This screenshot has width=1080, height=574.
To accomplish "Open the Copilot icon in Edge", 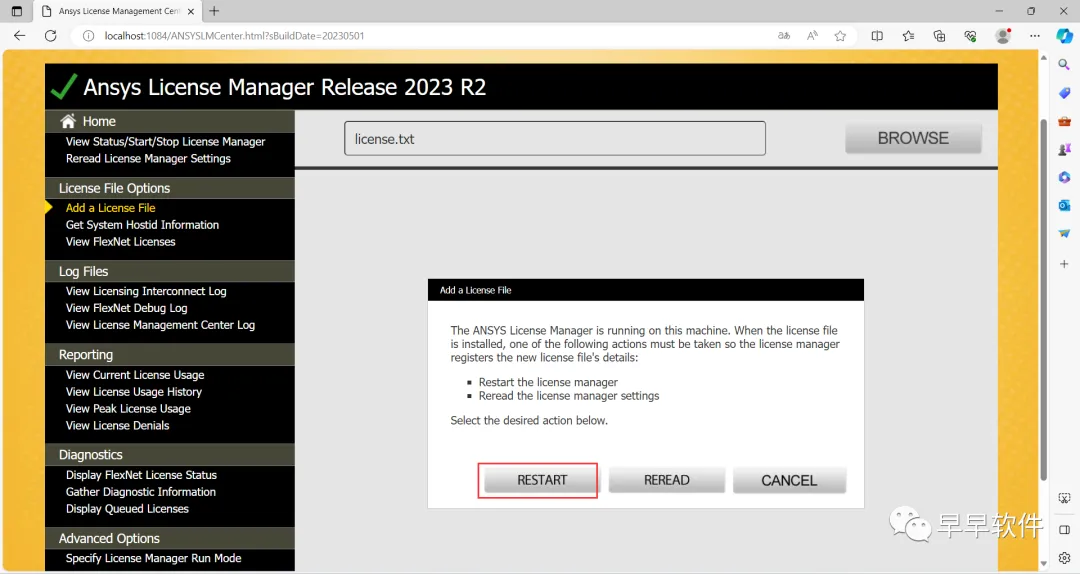I will point(1064,36).
